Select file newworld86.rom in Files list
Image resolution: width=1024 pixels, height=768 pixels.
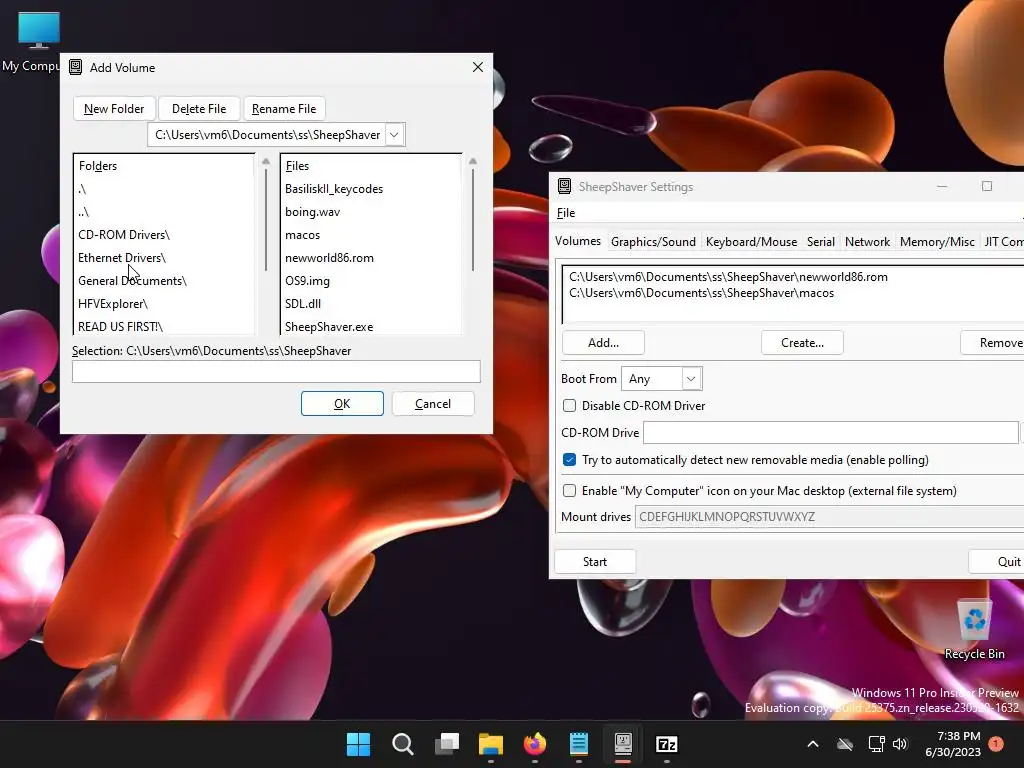tap(330, 257)
